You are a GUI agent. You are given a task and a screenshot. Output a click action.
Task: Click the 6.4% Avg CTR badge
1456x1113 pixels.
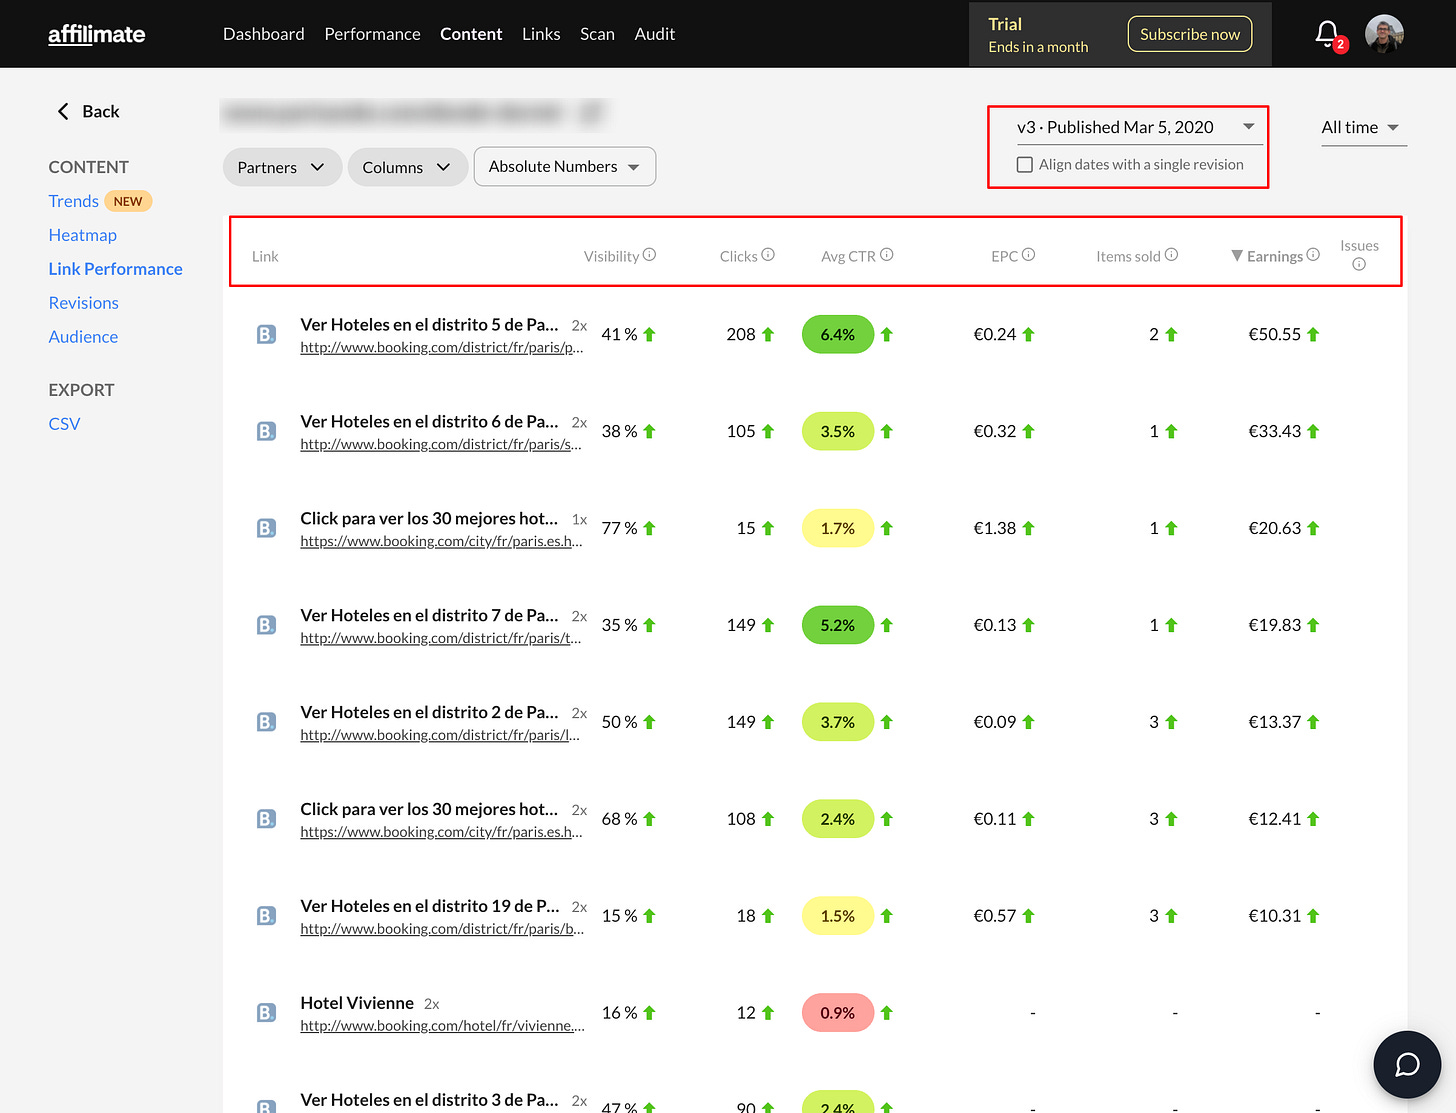click(838, 335)
